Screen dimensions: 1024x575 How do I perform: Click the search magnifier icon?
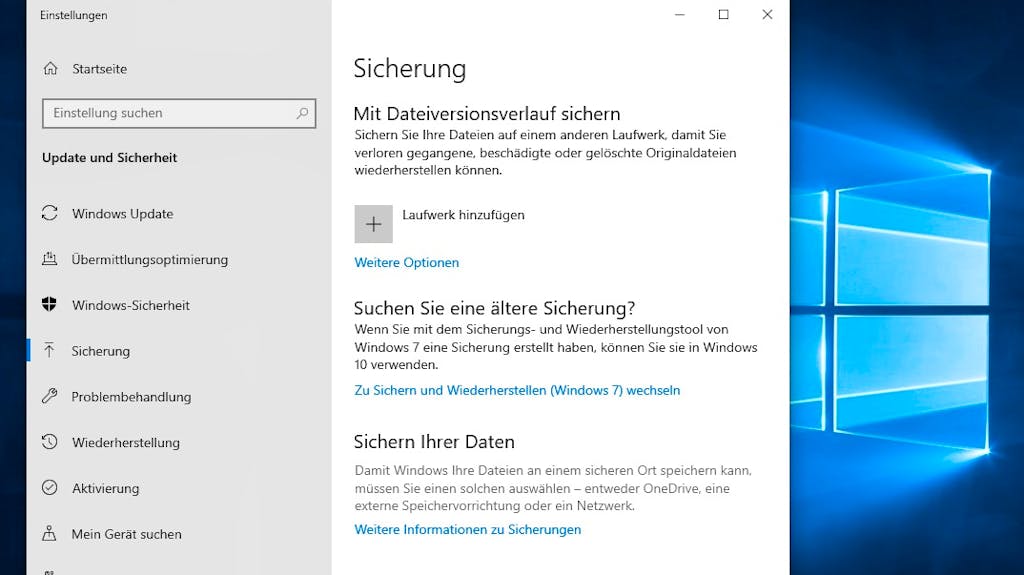302,113
